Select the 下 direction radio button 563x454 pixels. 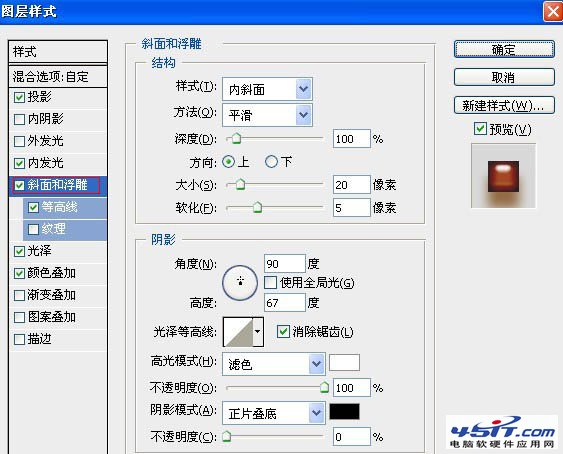pos(271,162)
